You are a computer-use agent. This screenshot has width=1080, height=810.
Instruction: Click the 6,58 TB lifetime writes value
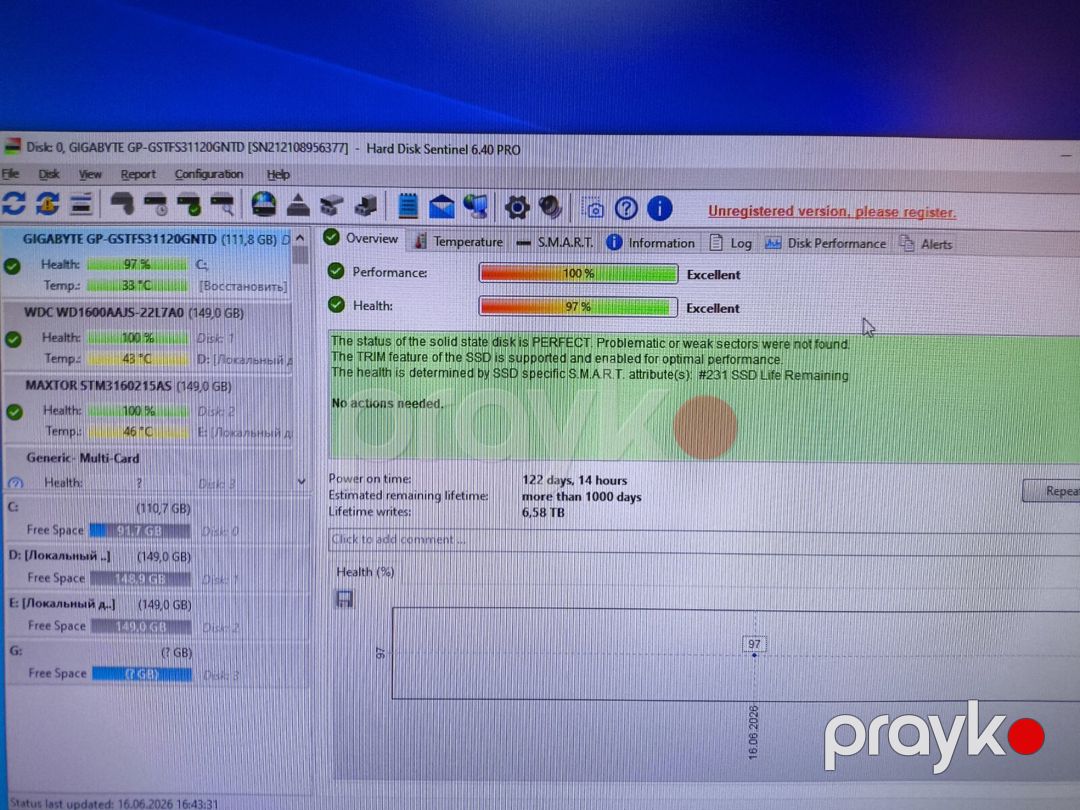point(543,512)
